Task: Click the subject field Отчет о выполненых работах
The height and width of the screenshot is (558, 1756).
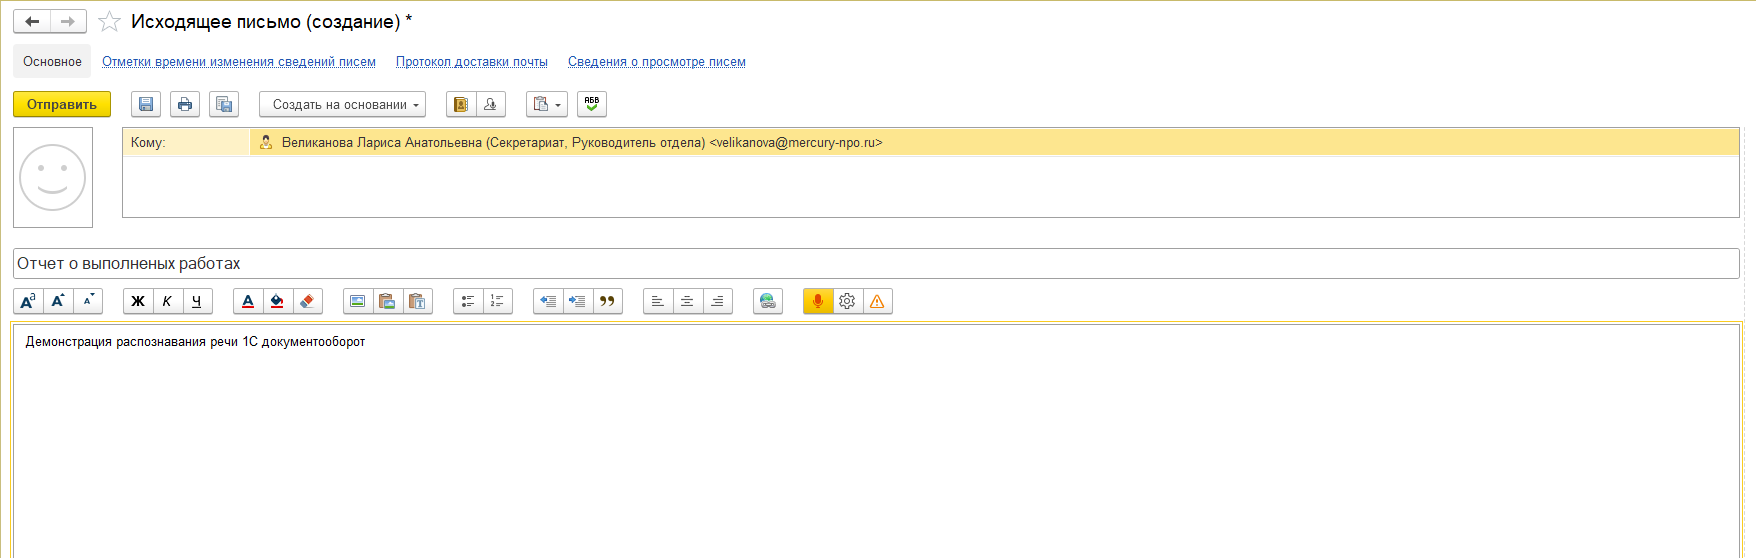Action: tap(876, 263)
